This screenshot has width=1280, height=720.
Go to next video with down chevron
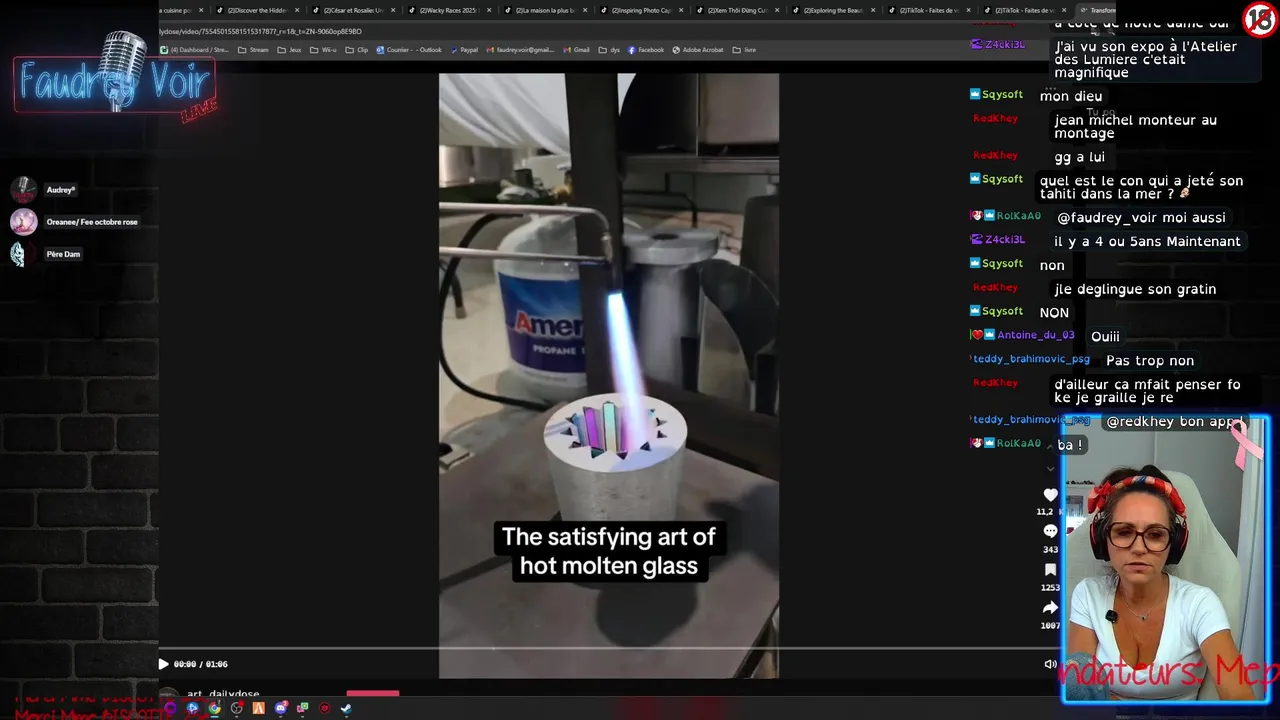pyautogui.click(x=1050, y=468)
